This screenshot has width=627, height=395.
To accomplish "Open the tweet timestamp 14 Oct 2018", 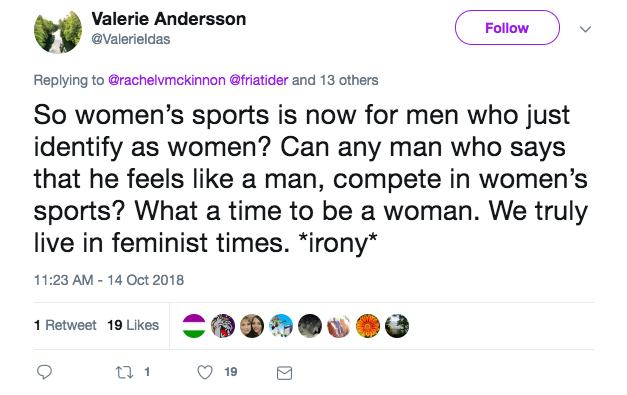I will pos(109,280).
